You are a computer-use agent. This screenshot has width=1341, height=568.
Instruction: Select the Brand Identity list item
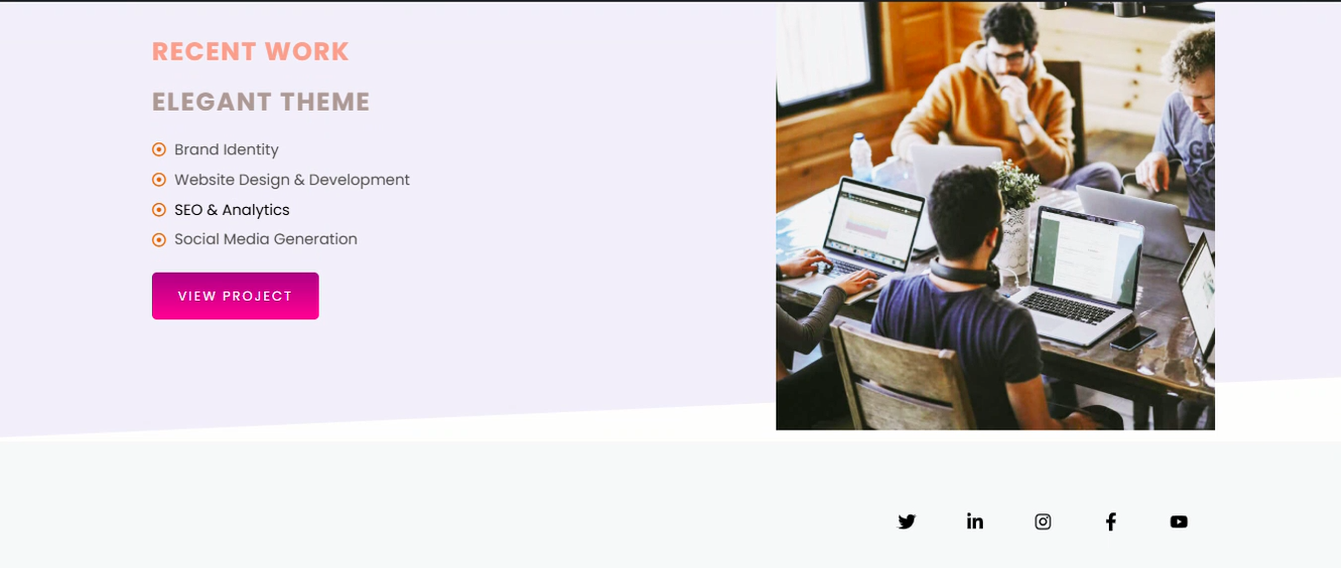click(x=226, y=150)
